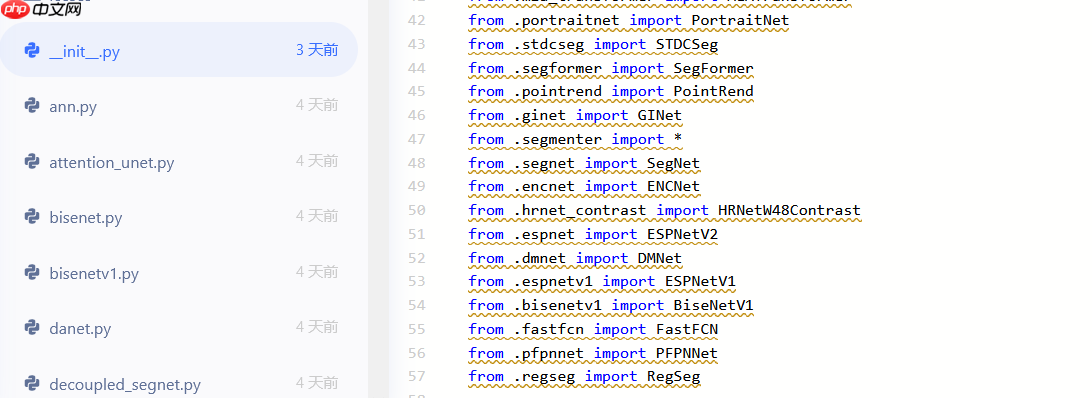Open danet.py in the sidebar

179,328
